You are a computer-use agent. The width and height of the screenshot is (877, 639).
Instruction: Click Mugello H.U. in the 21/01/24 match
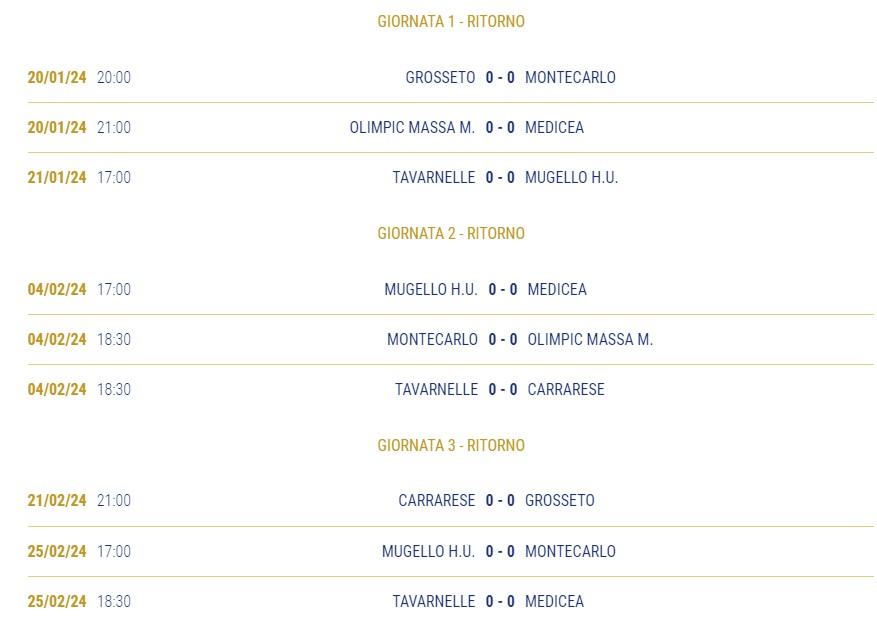point(571,177)
